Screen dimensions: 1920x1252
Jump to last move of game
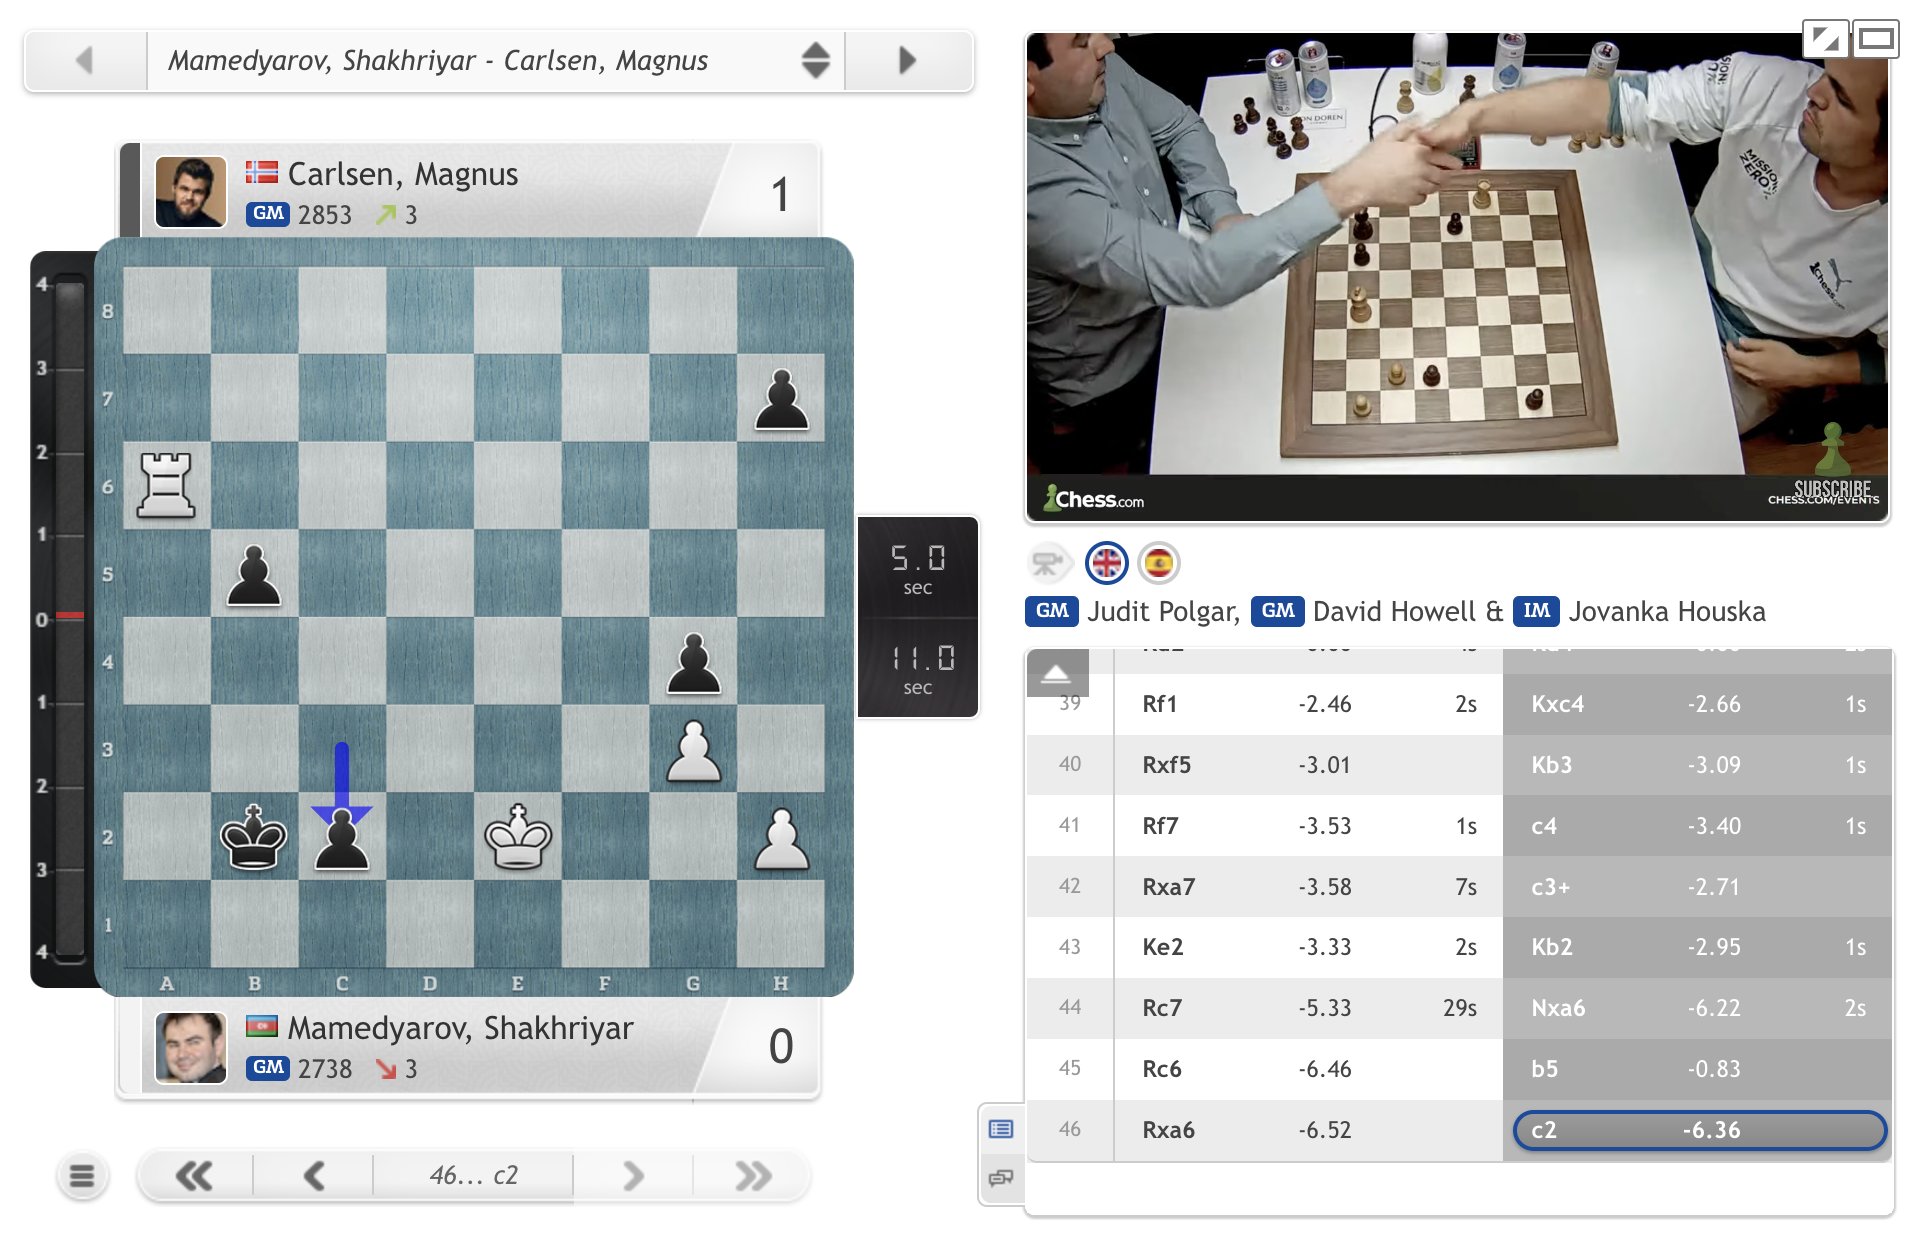[x=753, y=1176]
